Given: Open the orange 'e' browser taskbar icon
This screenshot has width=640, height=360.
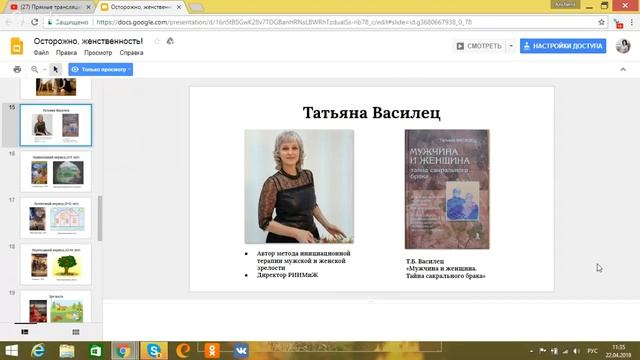Looking at the screenshot, I should coord(183,351).
